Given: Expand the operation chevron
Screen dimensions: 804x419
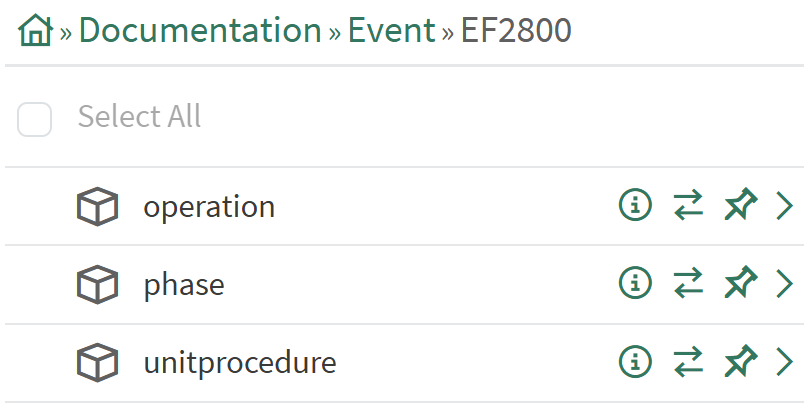Looking at the screenshot, I should click(785, 206).
